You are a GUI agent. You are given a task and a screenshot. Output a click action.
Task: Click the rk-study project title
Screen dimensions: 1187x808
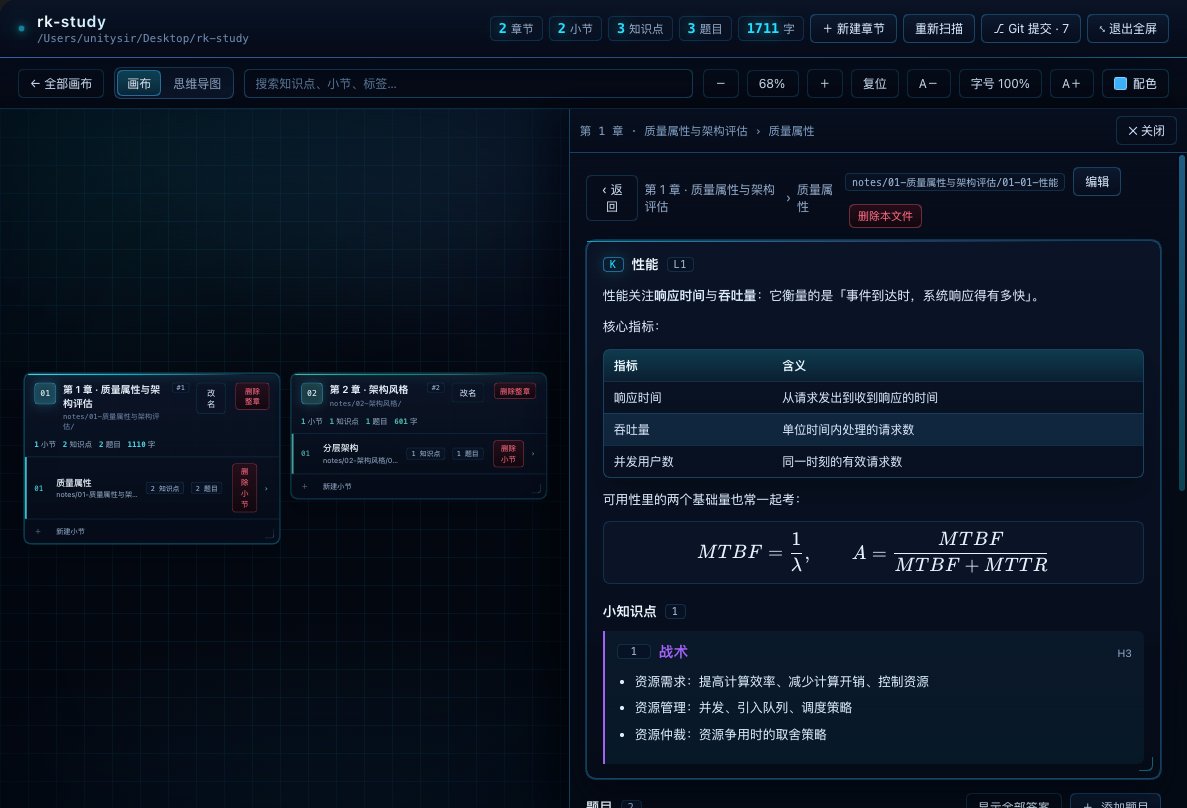71,22
